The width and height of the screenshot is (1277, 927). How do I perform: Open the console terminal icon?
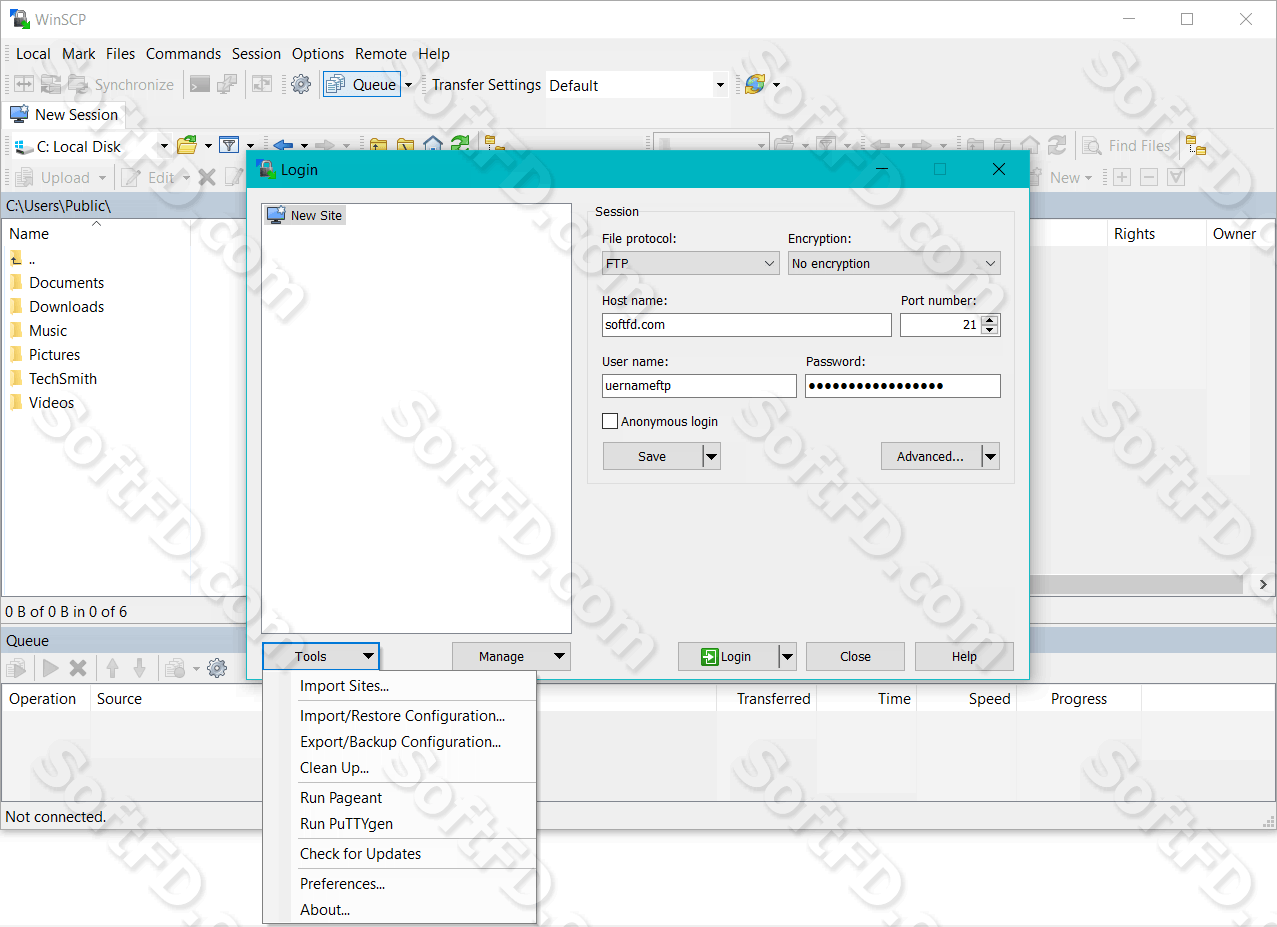click(x=200, y=85)
